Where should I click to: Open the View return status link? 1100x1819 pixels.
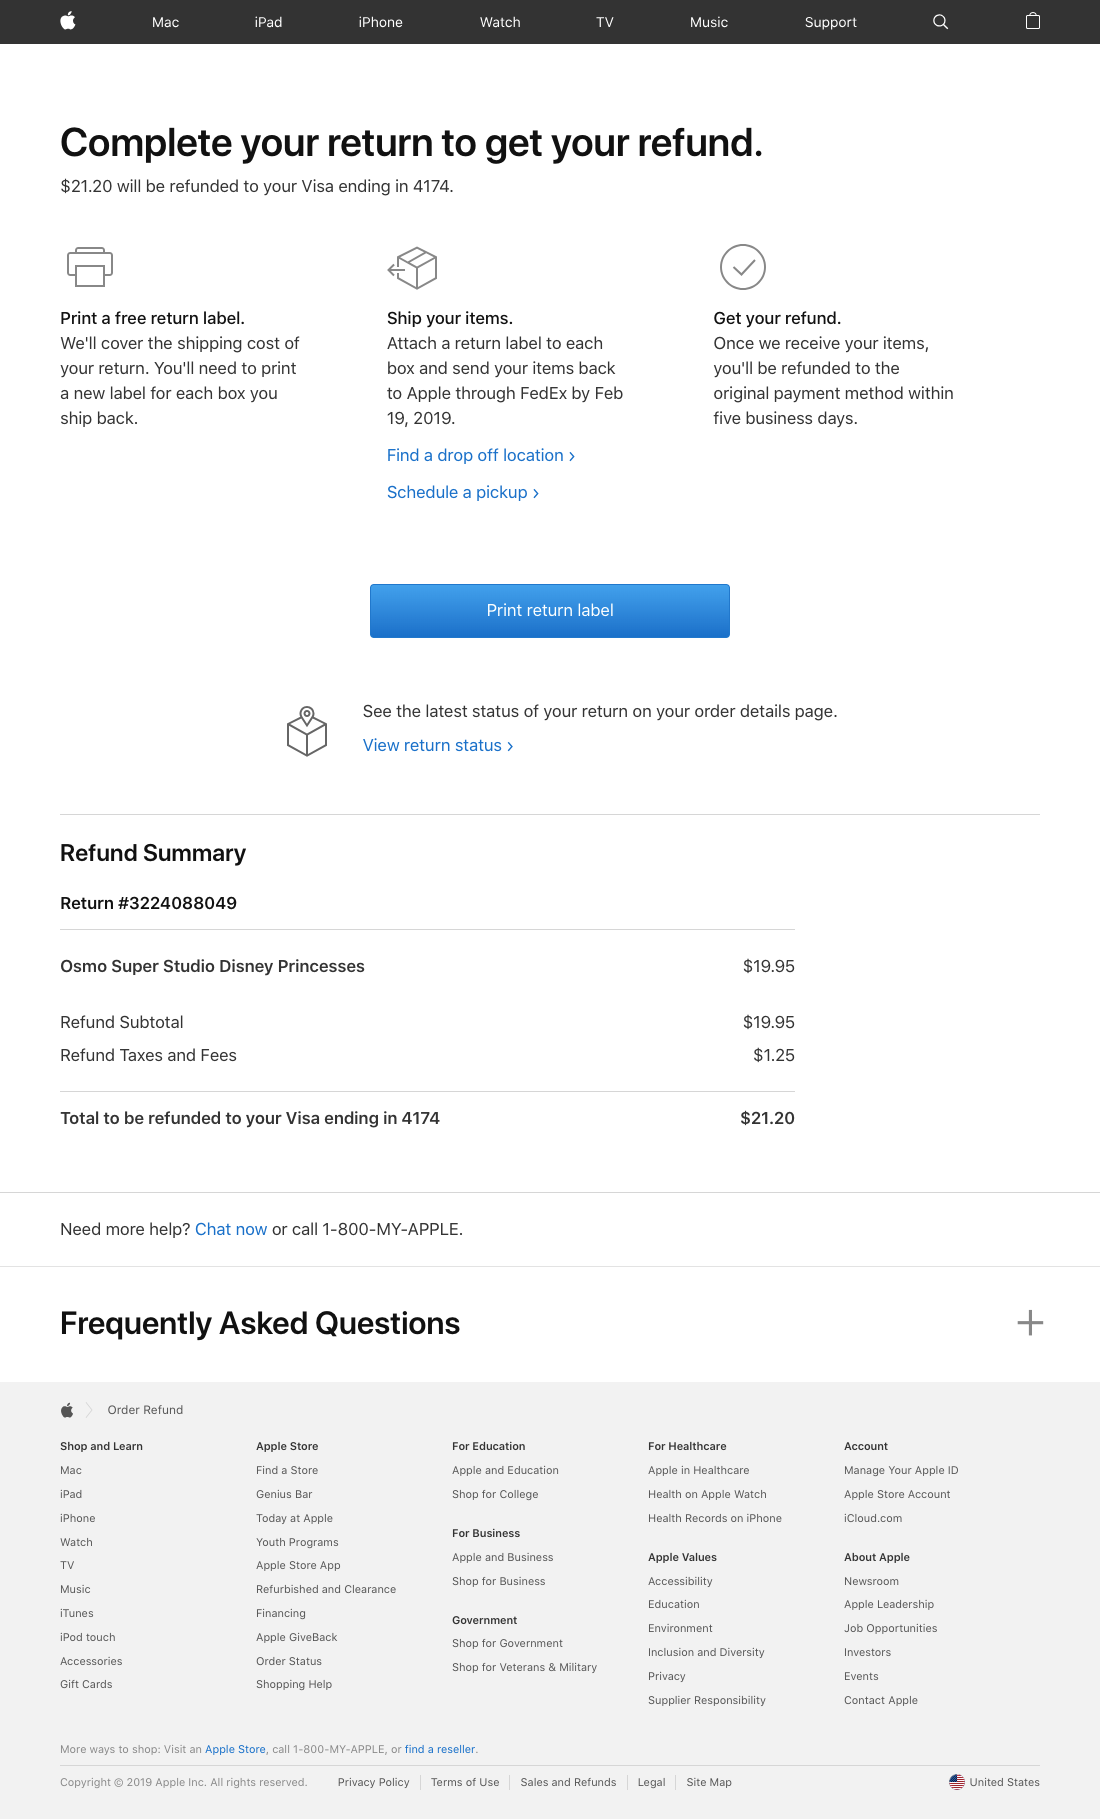(437, 745)
